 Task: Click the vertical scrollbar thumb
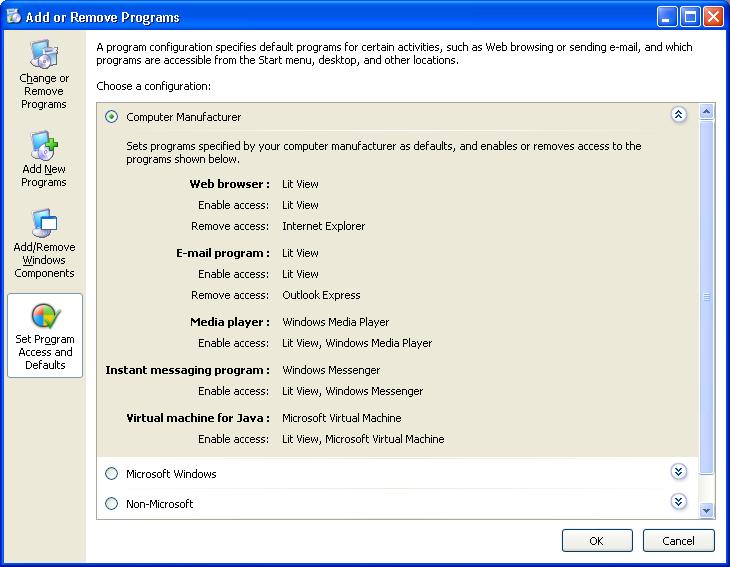706,297
